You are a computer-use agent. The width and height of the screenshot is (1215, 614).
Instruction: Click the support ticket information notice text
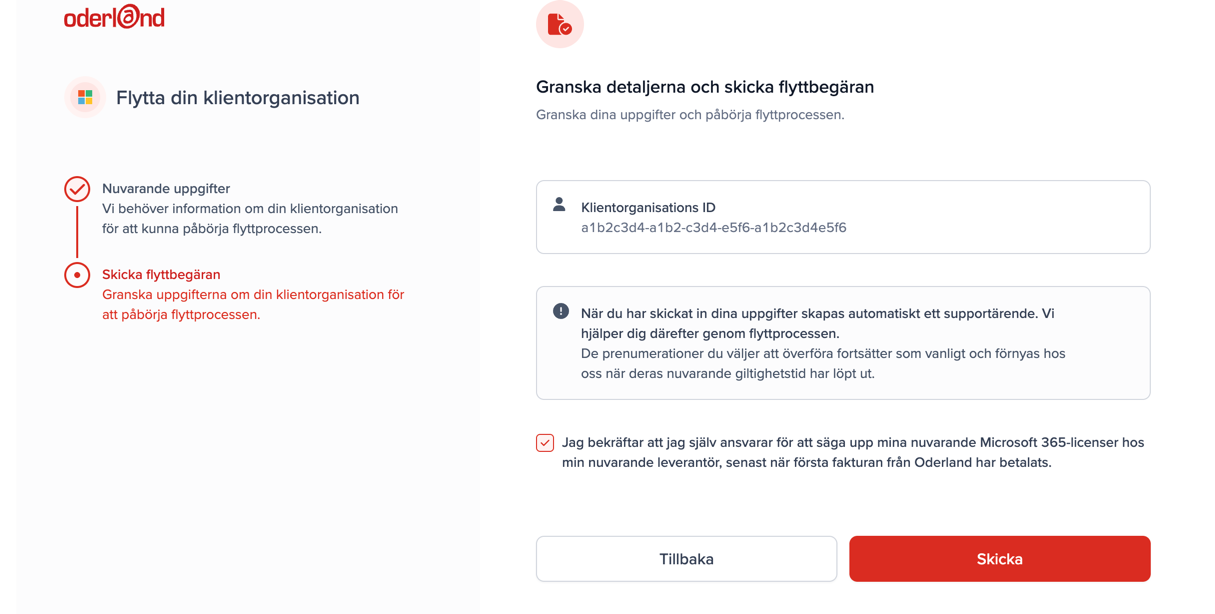822,343
